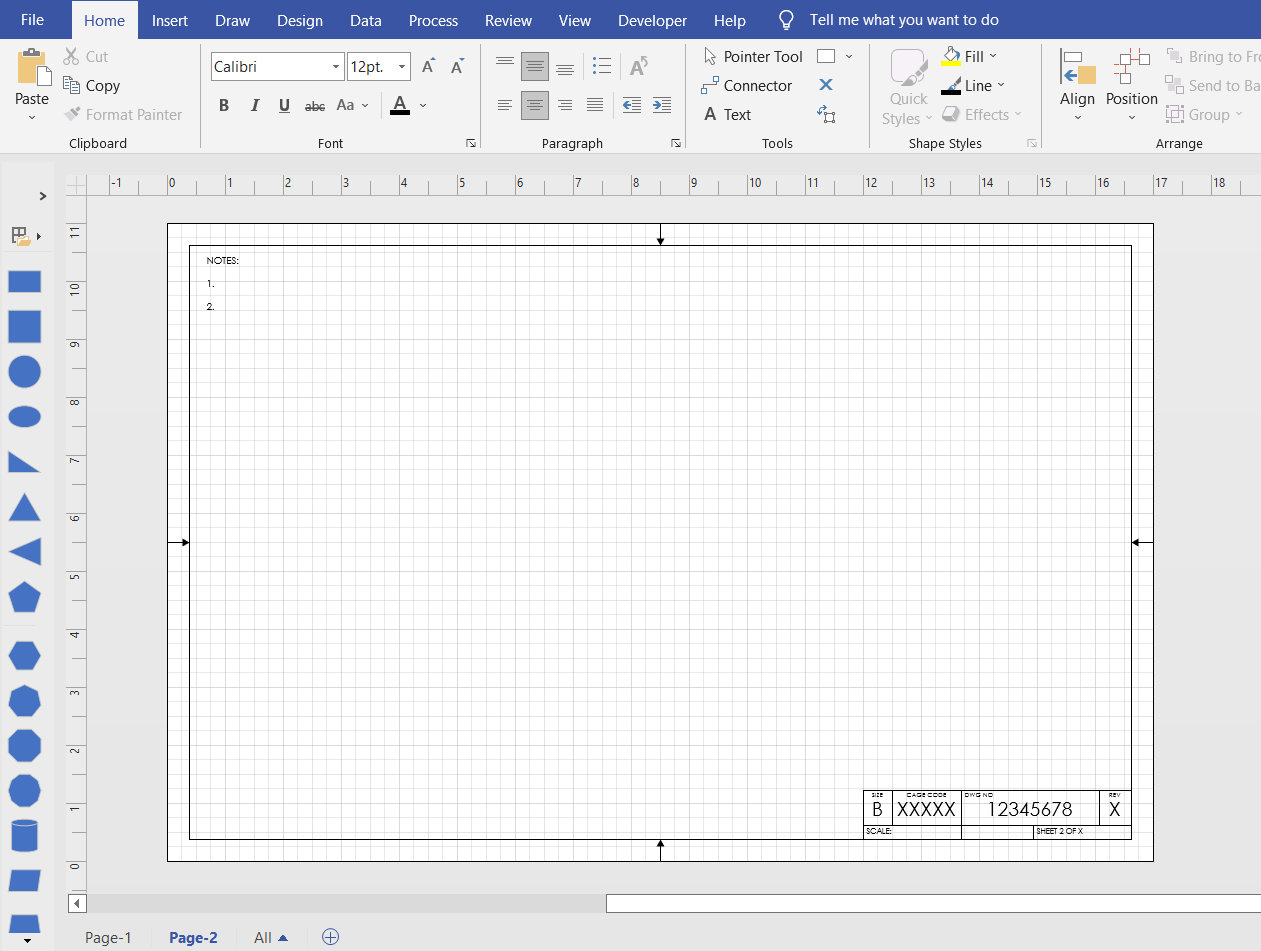
Task: Click the font color swatch
Action: tap(400, 105)
